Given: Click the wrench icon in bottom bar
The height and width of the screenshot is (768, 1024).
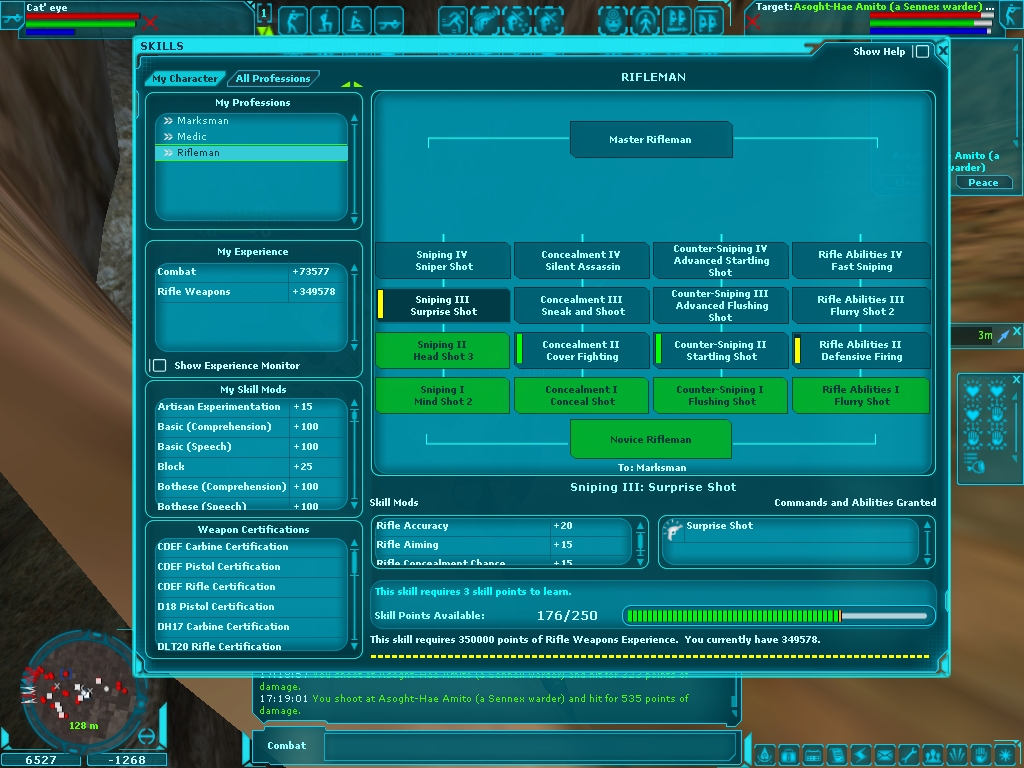Looking at the screenshot, I should pos(908,754).
